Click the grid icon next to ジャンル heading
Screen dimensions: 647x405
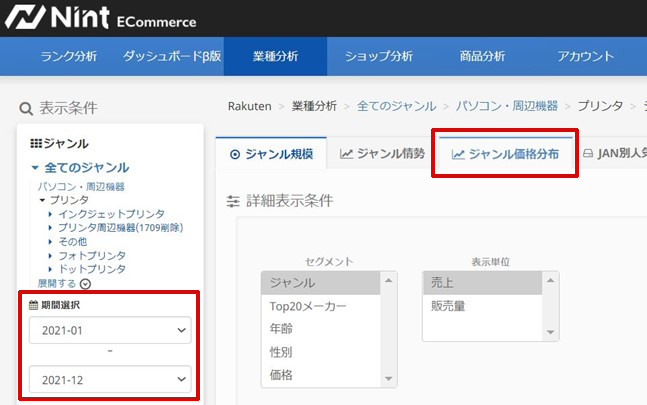click(36, 144)
